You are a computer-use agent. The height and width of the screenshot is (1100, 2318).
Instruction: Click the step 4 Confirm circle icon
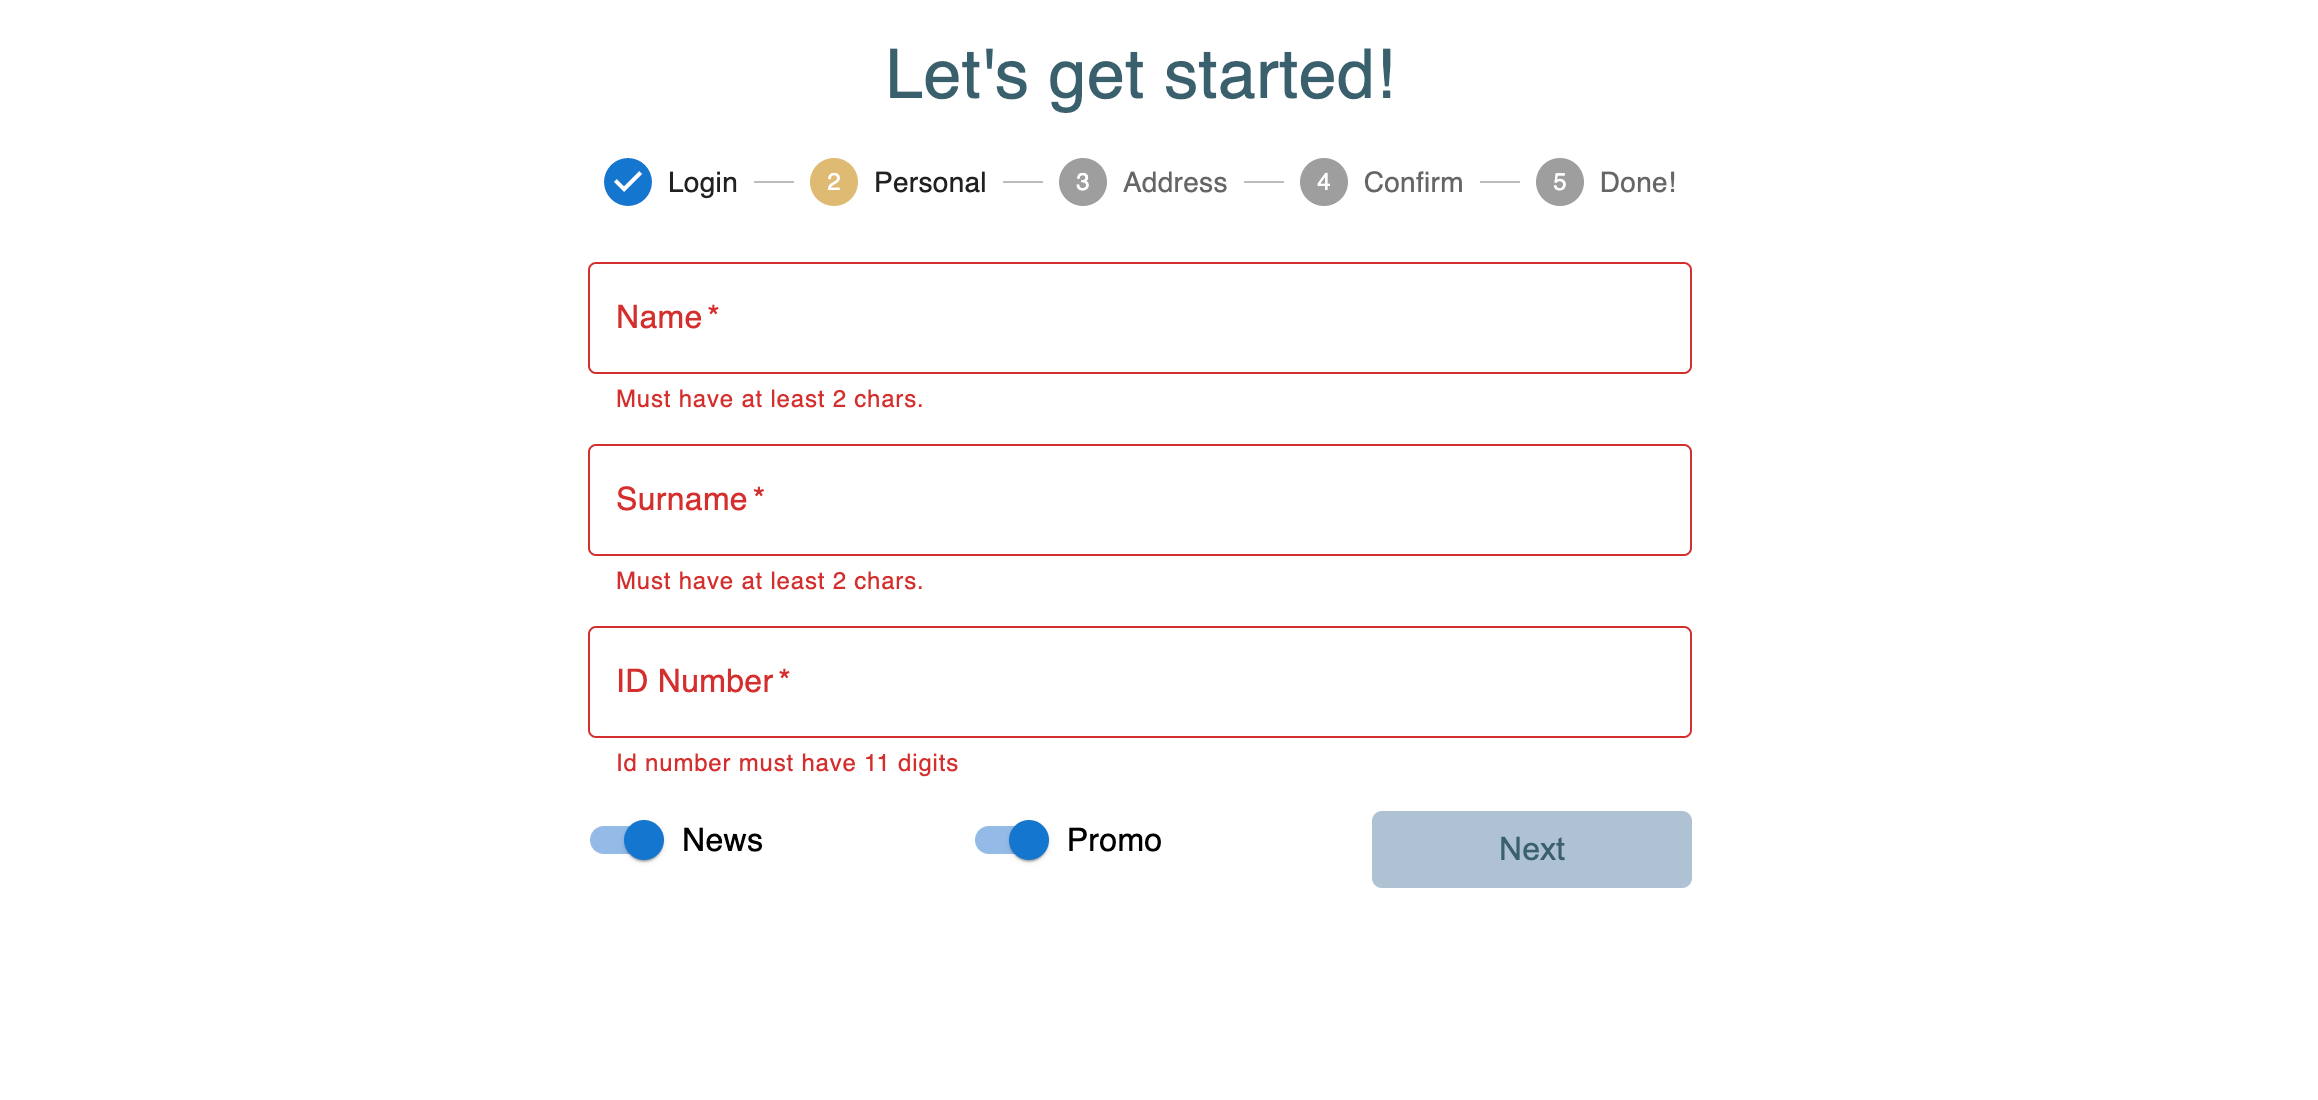[x=1323, y=182]
